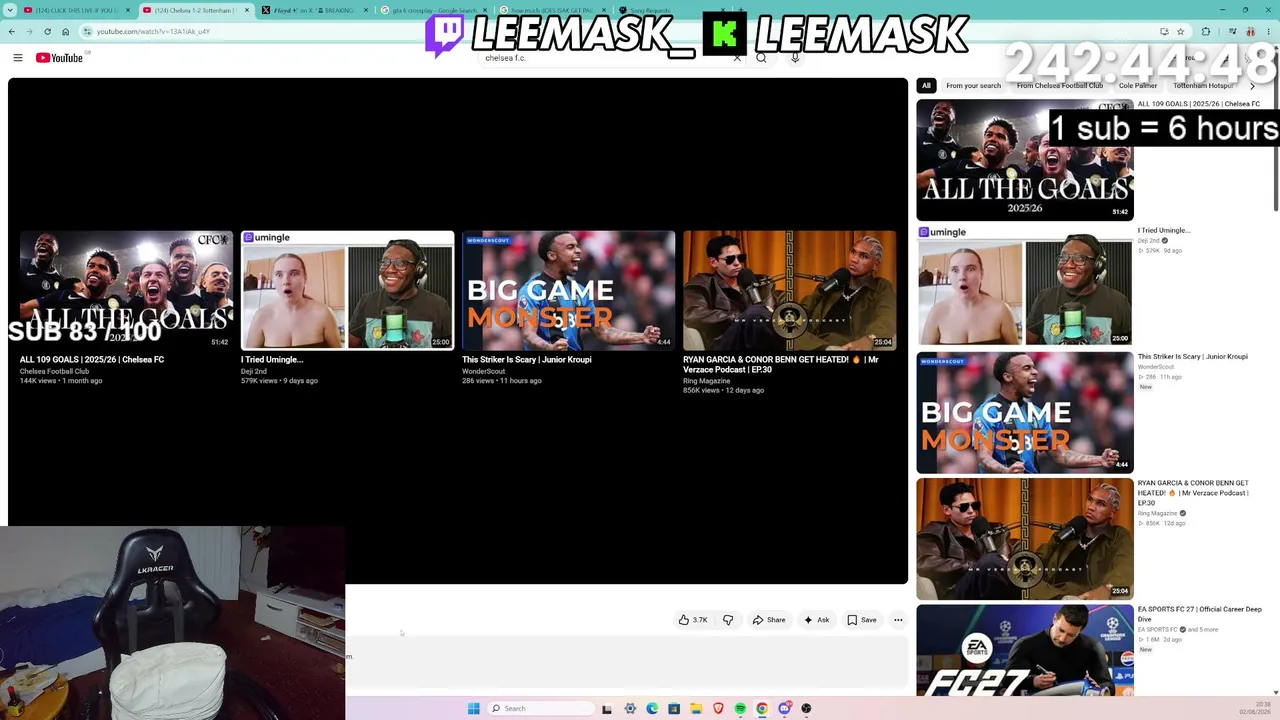Viewport: 1280px width, 720px height.
Task: Switch to the Floyd on X tab
Action: [314, 10]
